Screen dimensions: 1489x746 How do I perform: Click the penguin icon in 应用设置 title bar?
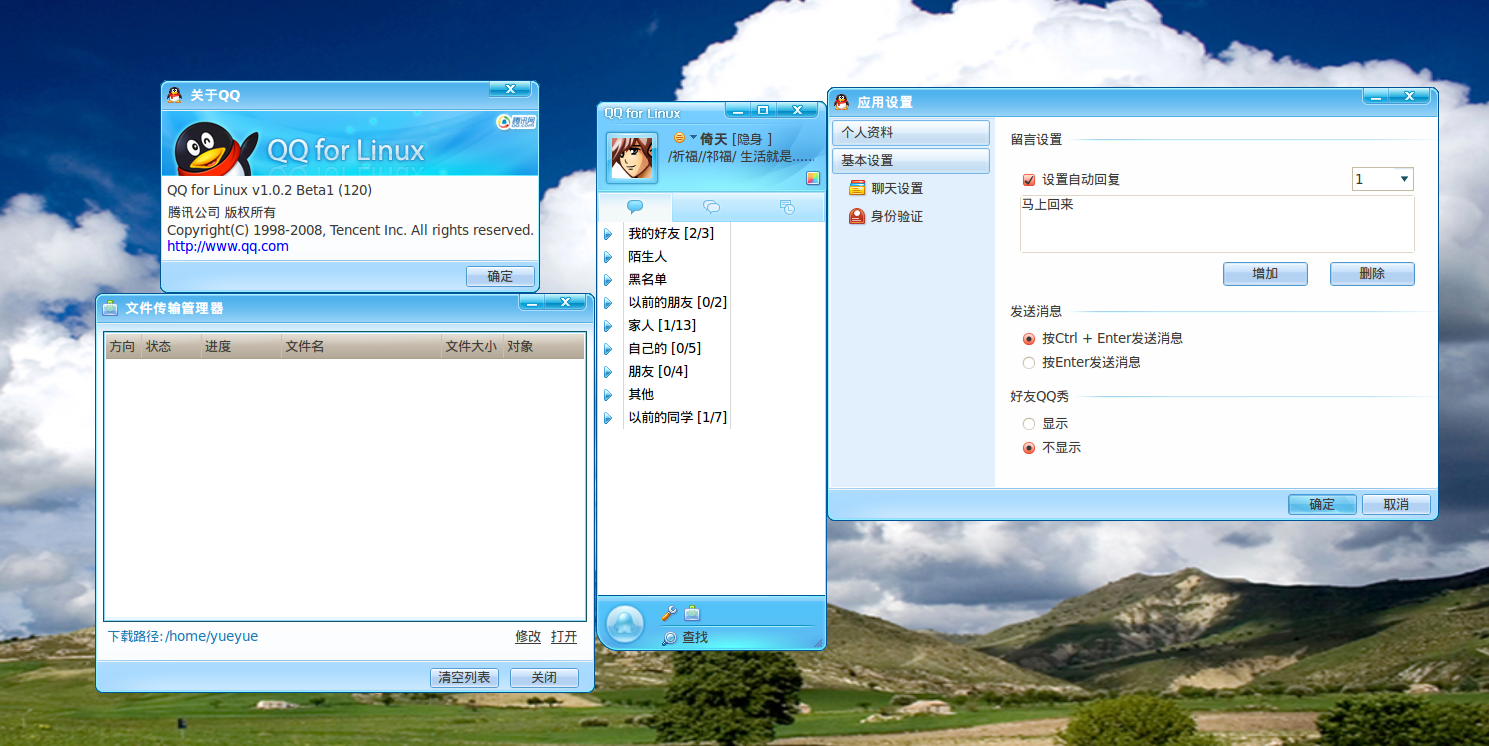[x=841, y=101]
